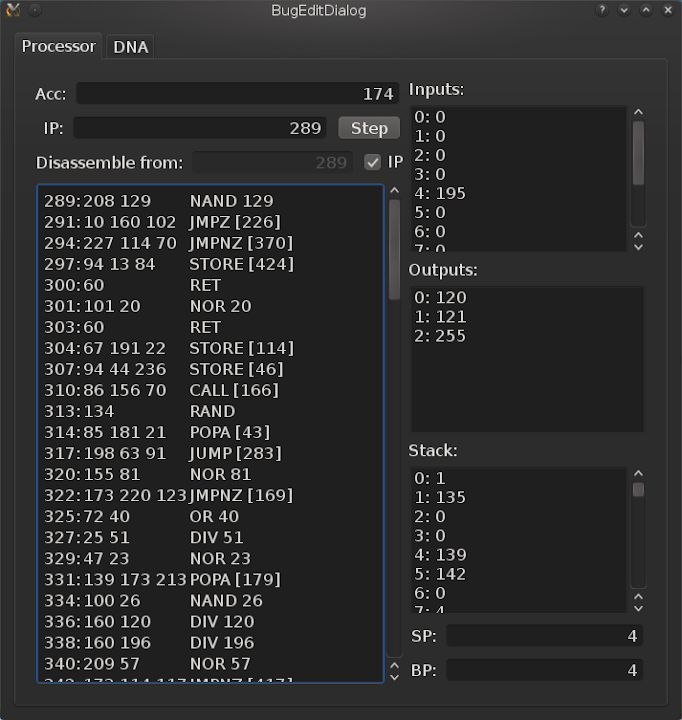
Task: Click the disassembly listing scrollbar handle
Action: [394, 248]
